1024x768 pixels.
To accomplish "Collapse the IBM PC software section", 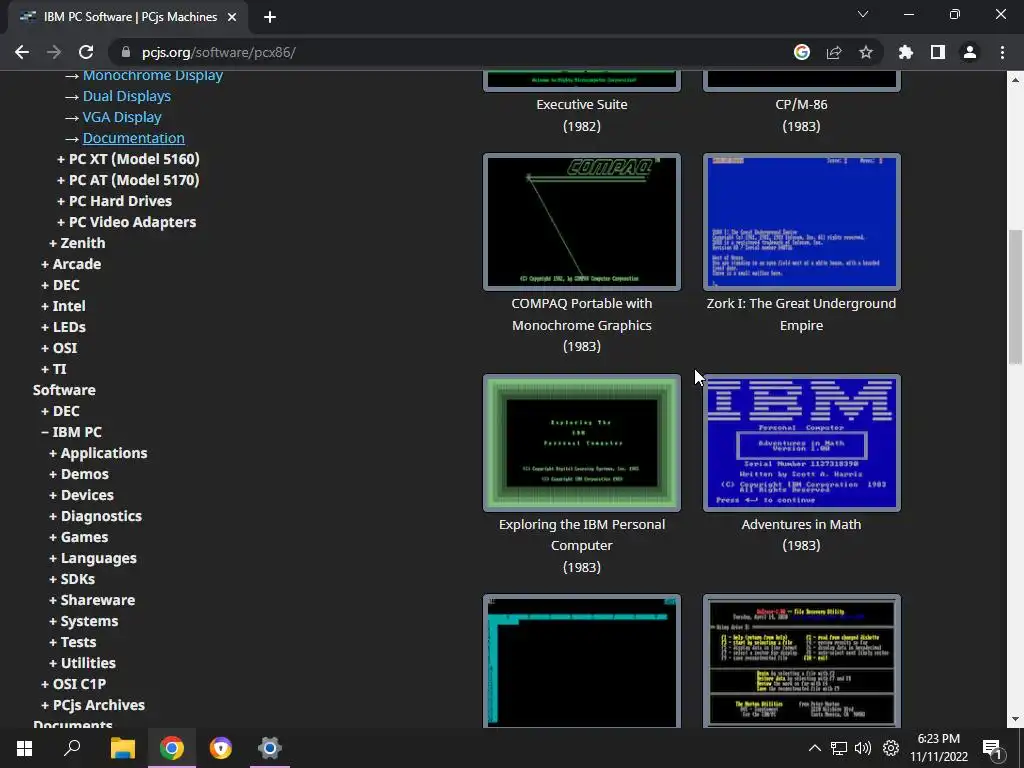I will (71, 432).
